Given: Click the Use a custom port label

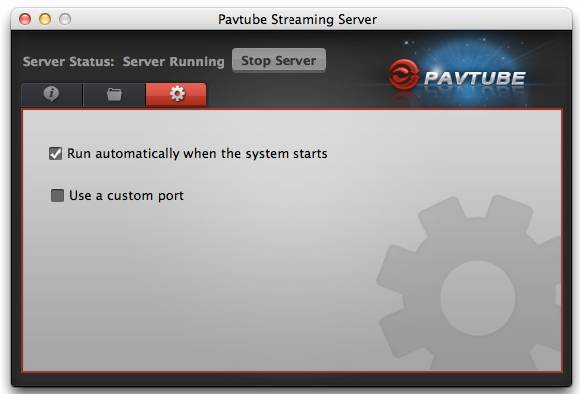Looking at the screenshot, I should (x=126, y=195).
